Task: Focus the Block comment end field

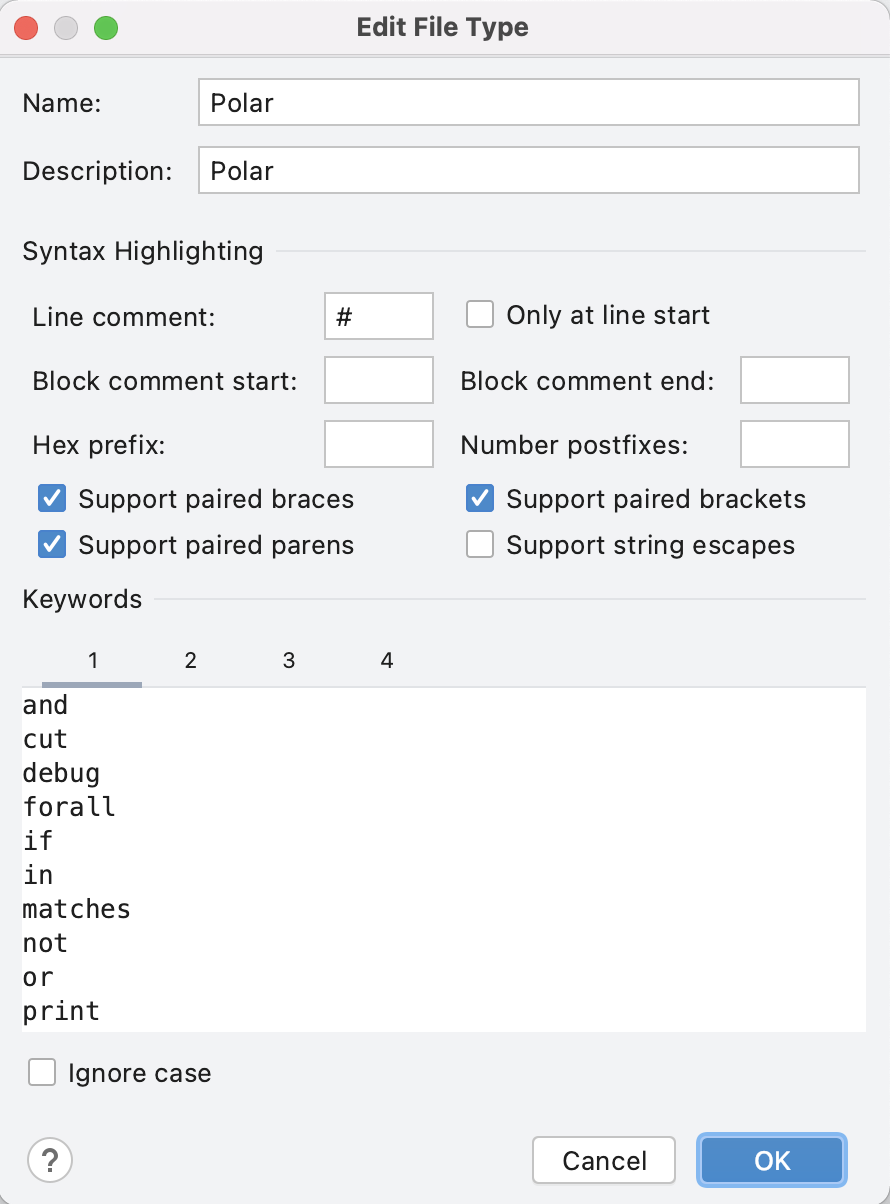Action: pyautogui.click(x=794, y=381)
